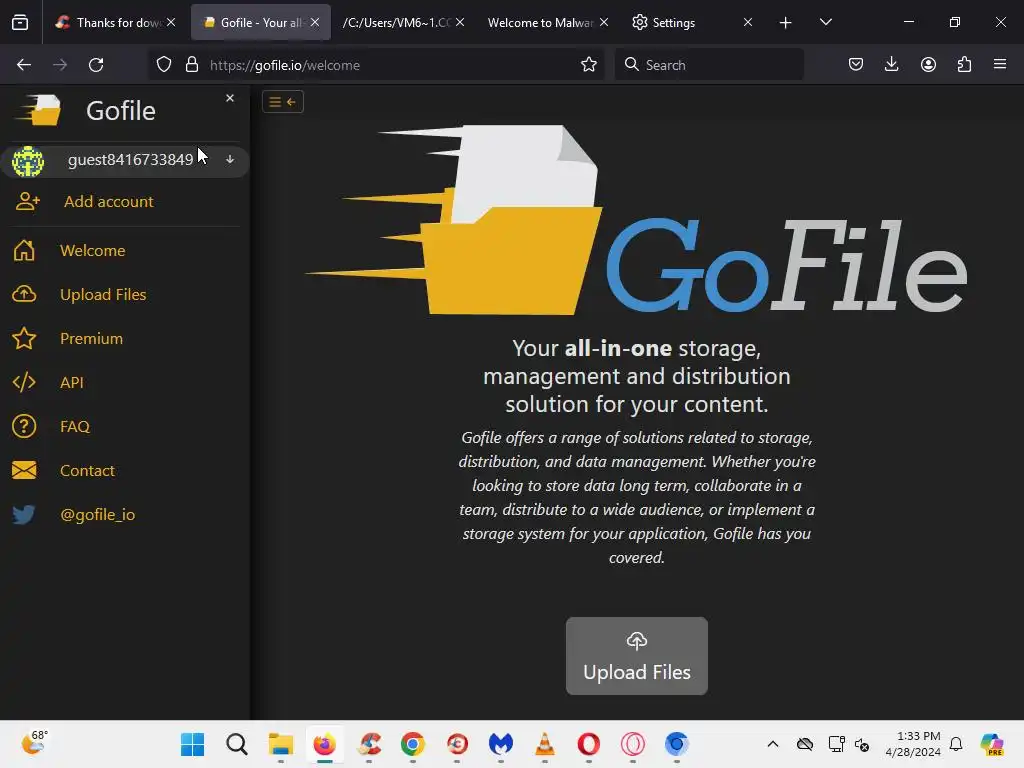1024x768 pixels.
Task: Close the Gofile sidebar with the X
Action: point(230,98)
